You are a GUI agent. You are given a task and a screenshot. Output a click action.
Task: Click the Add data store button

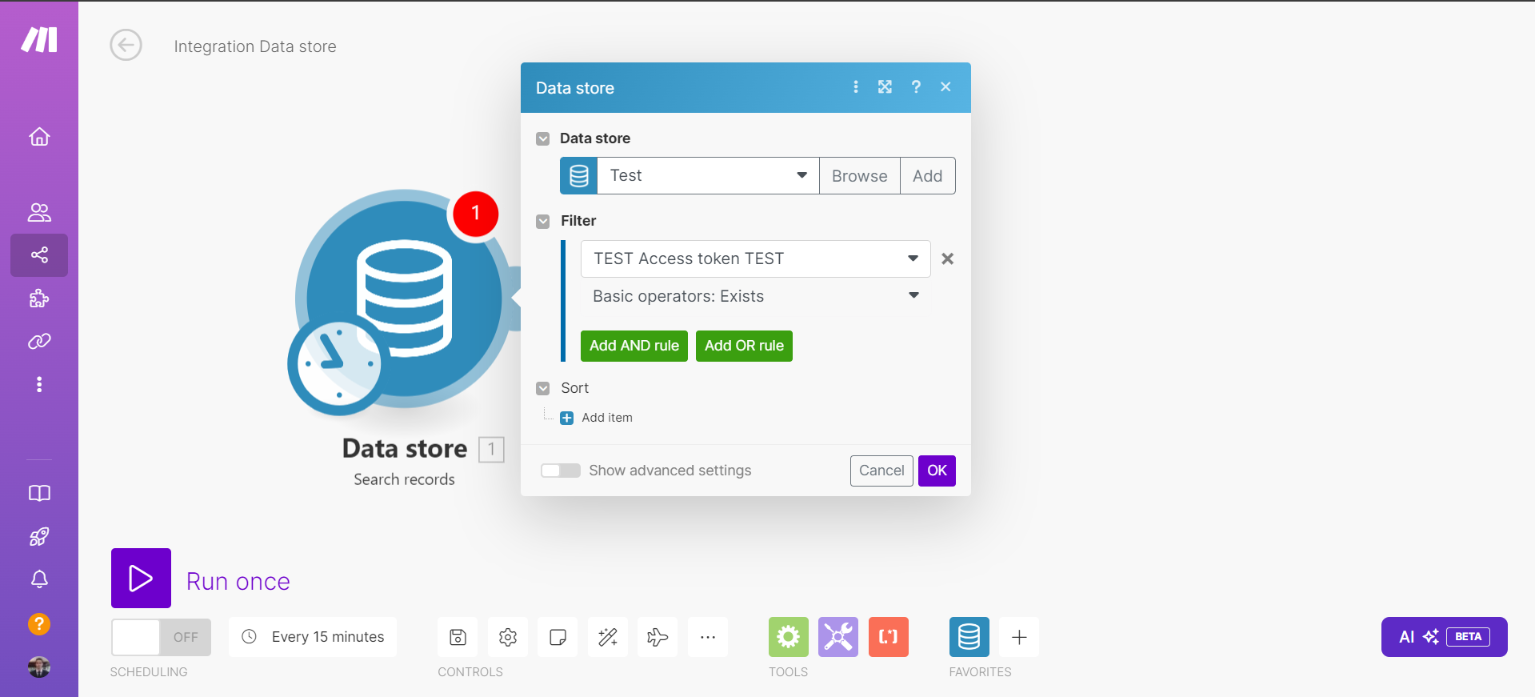(x=928, y=176)
